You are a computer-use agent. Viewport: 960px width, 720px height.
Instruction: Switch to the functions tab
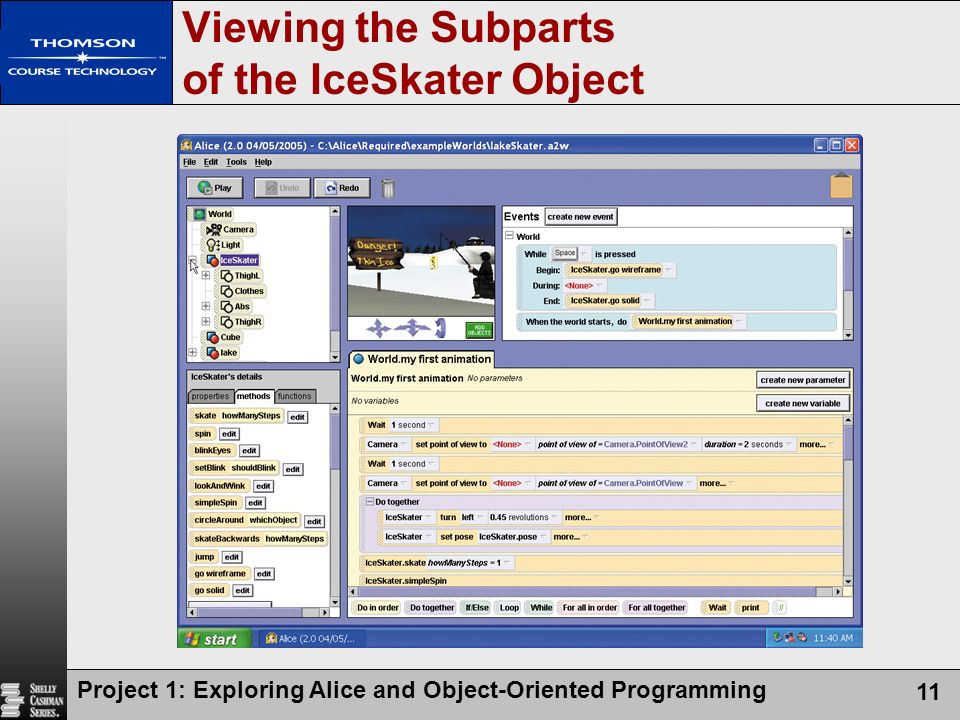295,396
